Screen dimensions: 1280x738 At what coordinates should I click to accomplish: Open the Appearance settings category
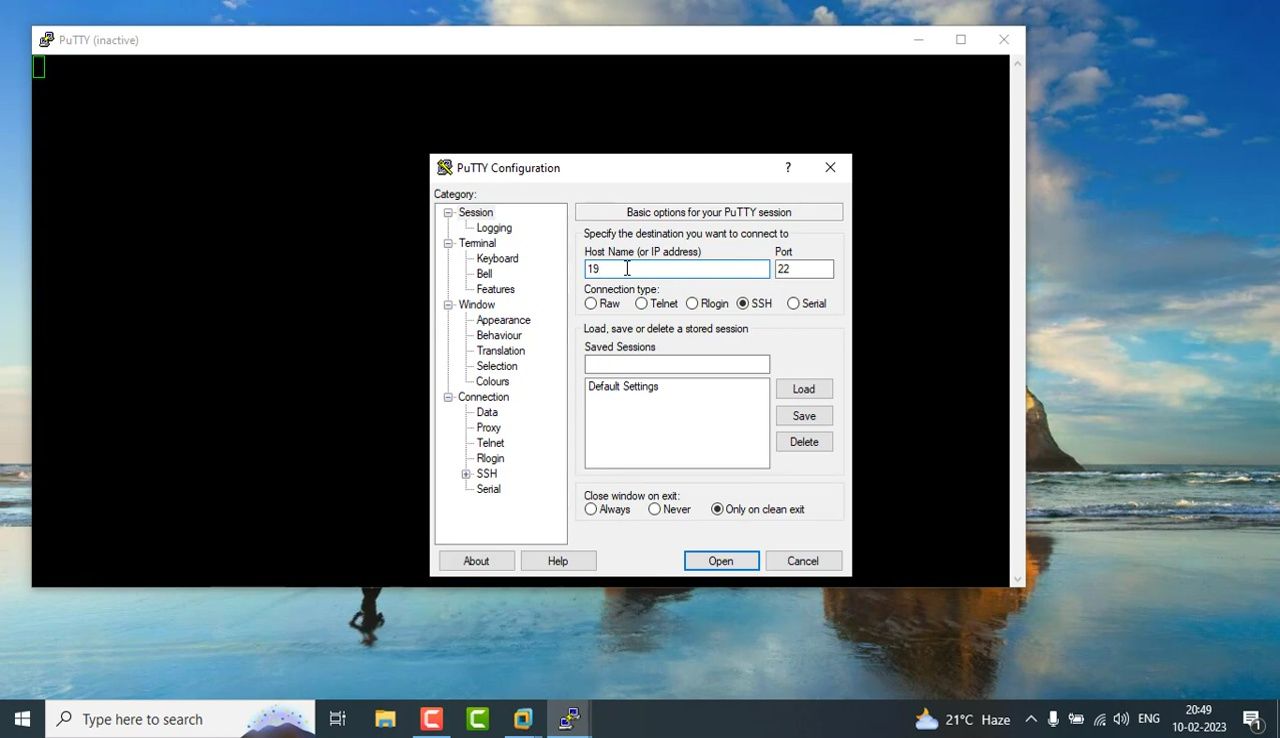pos(503,320)
